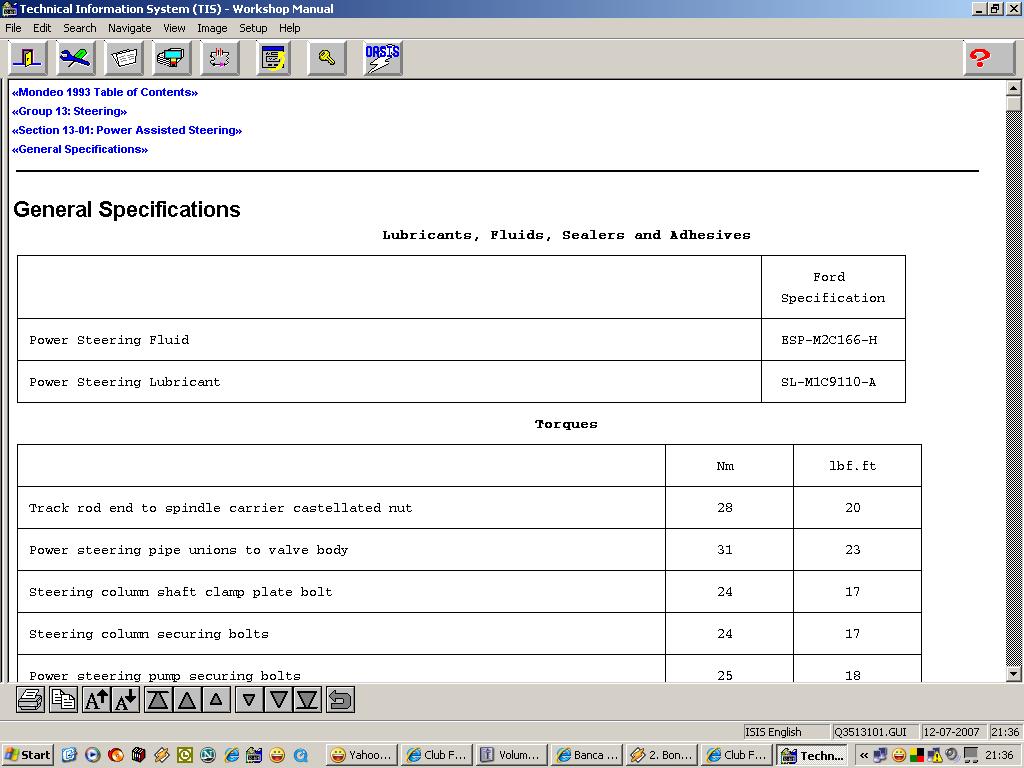Open the File menu

pos(13,28)
